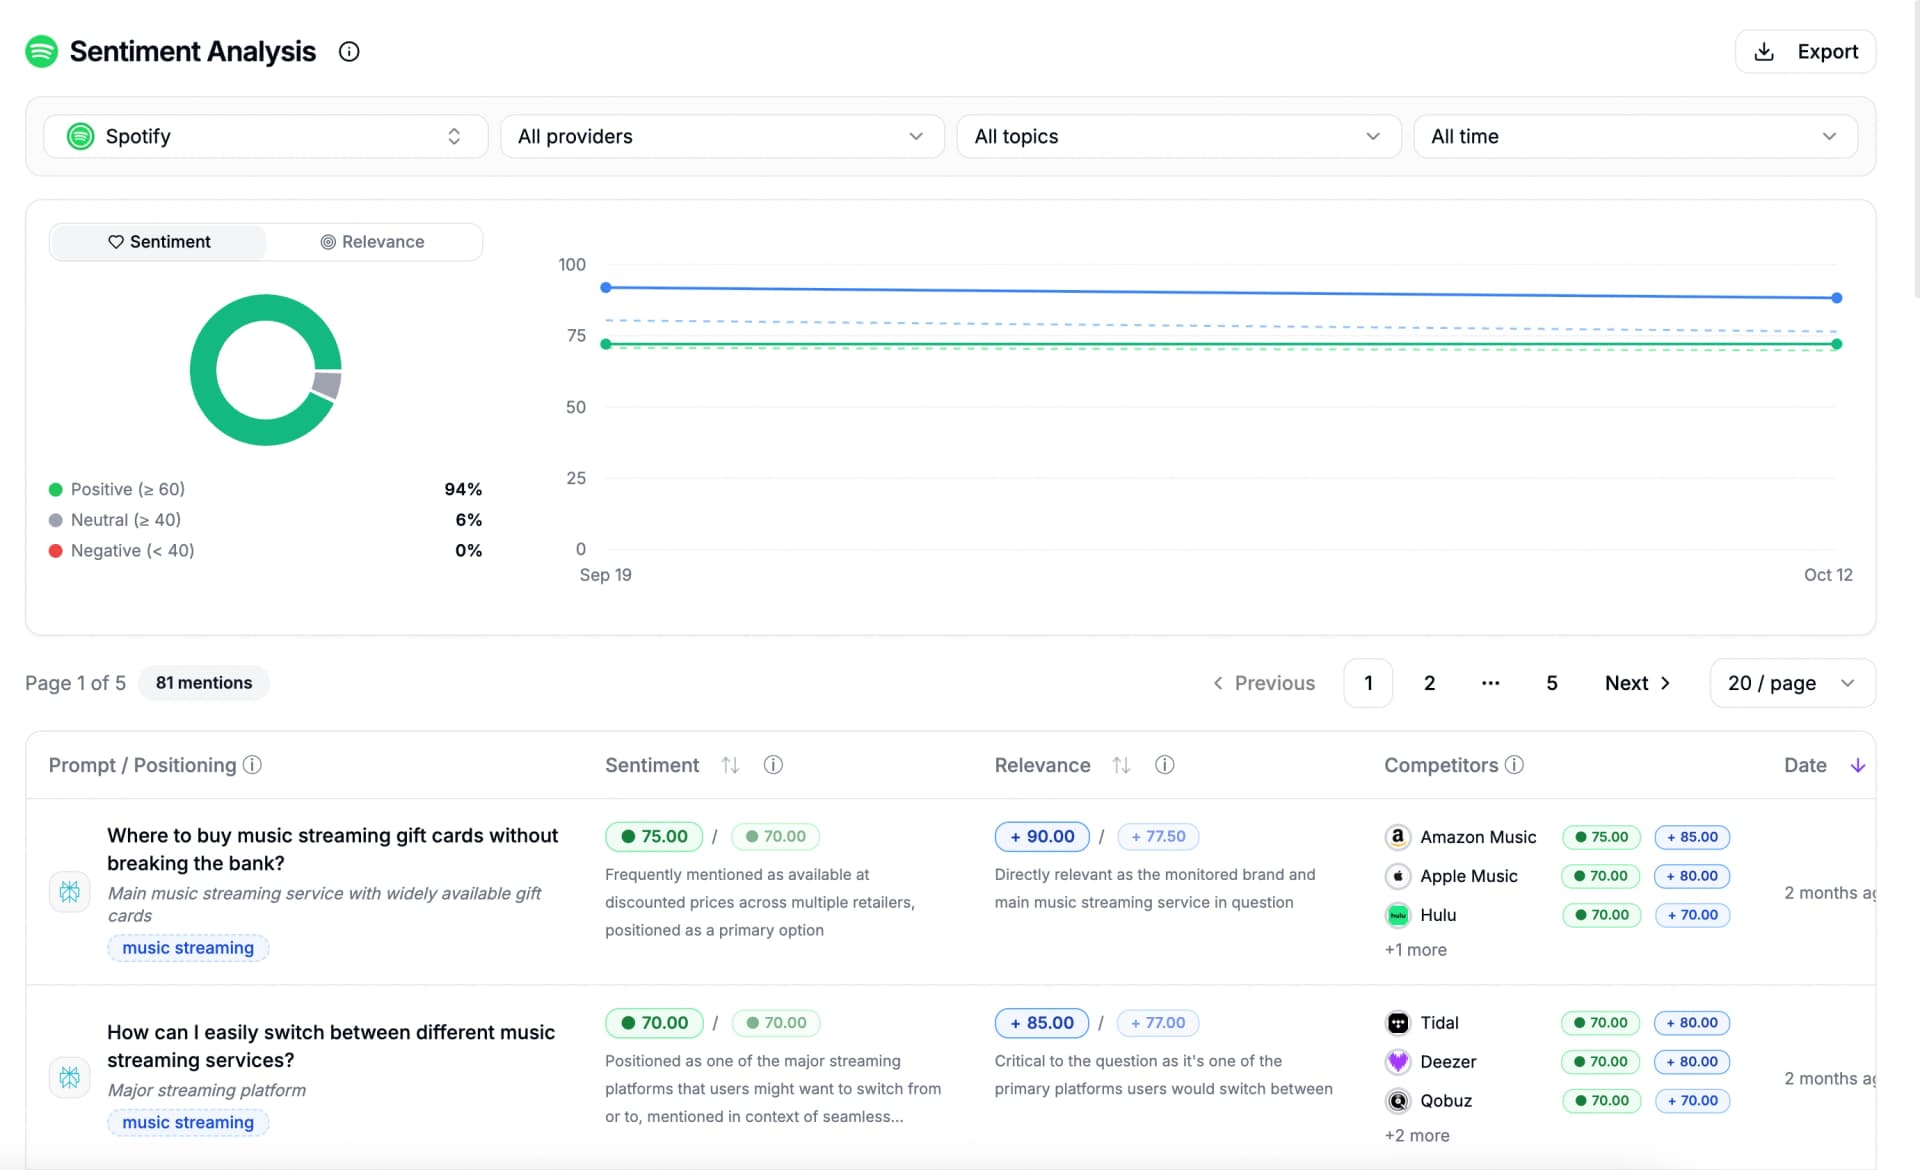
Task: Open the gift cards prompt title
Action: coord(333,849)
